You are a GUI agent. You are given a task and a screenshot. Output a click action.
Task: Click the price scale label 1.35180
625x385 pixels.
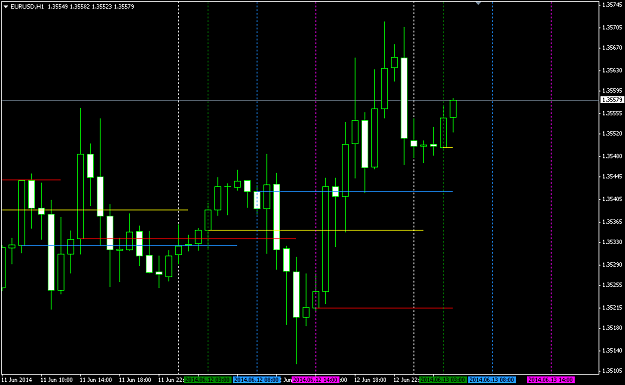point(612,328)
